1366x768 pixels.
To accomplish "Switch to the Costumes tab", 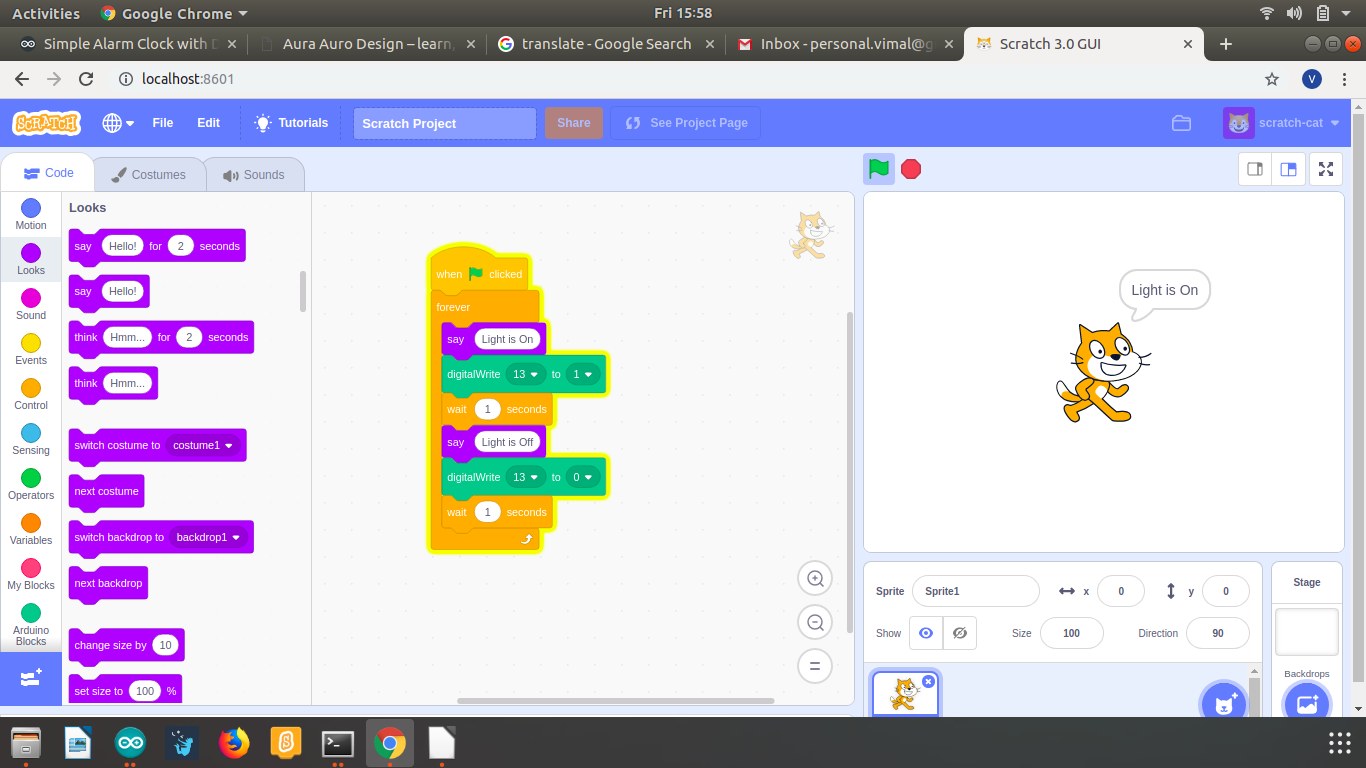I will [149, 174].
